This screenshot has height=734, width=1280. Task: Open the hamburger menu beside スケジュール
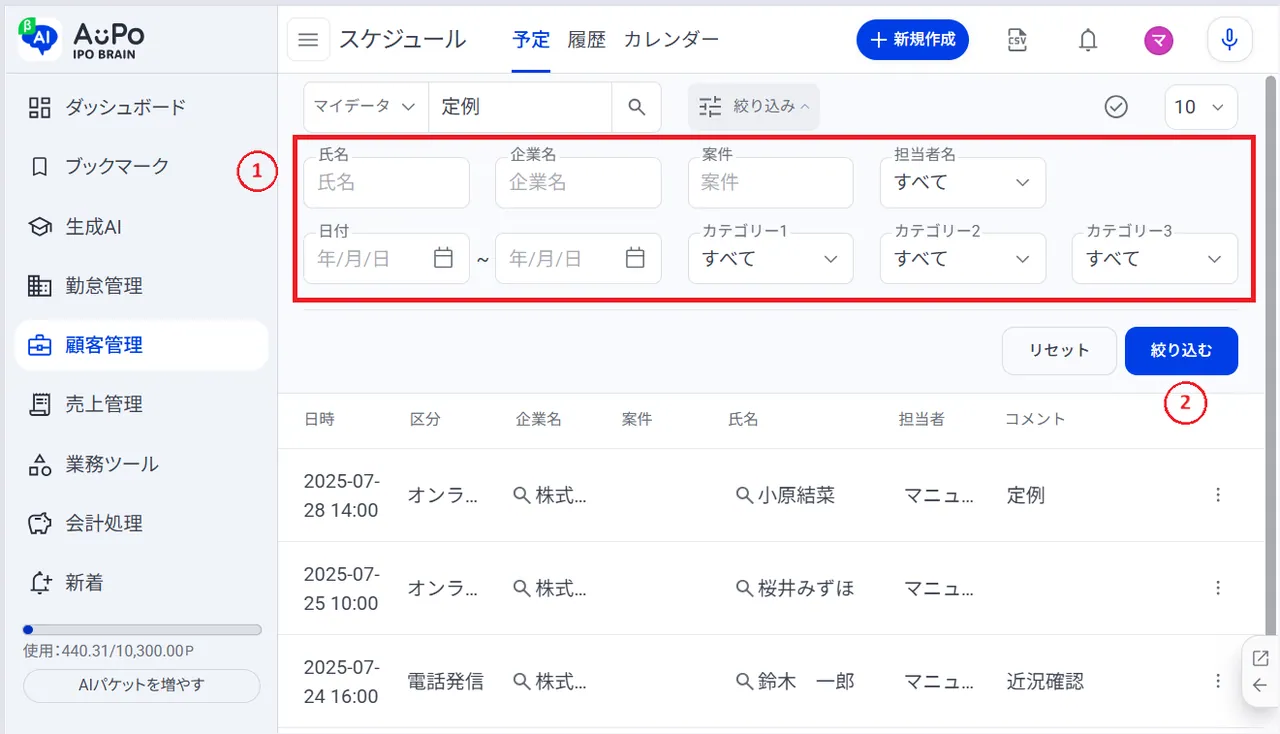pyautogui.click(x=308, y=40)
